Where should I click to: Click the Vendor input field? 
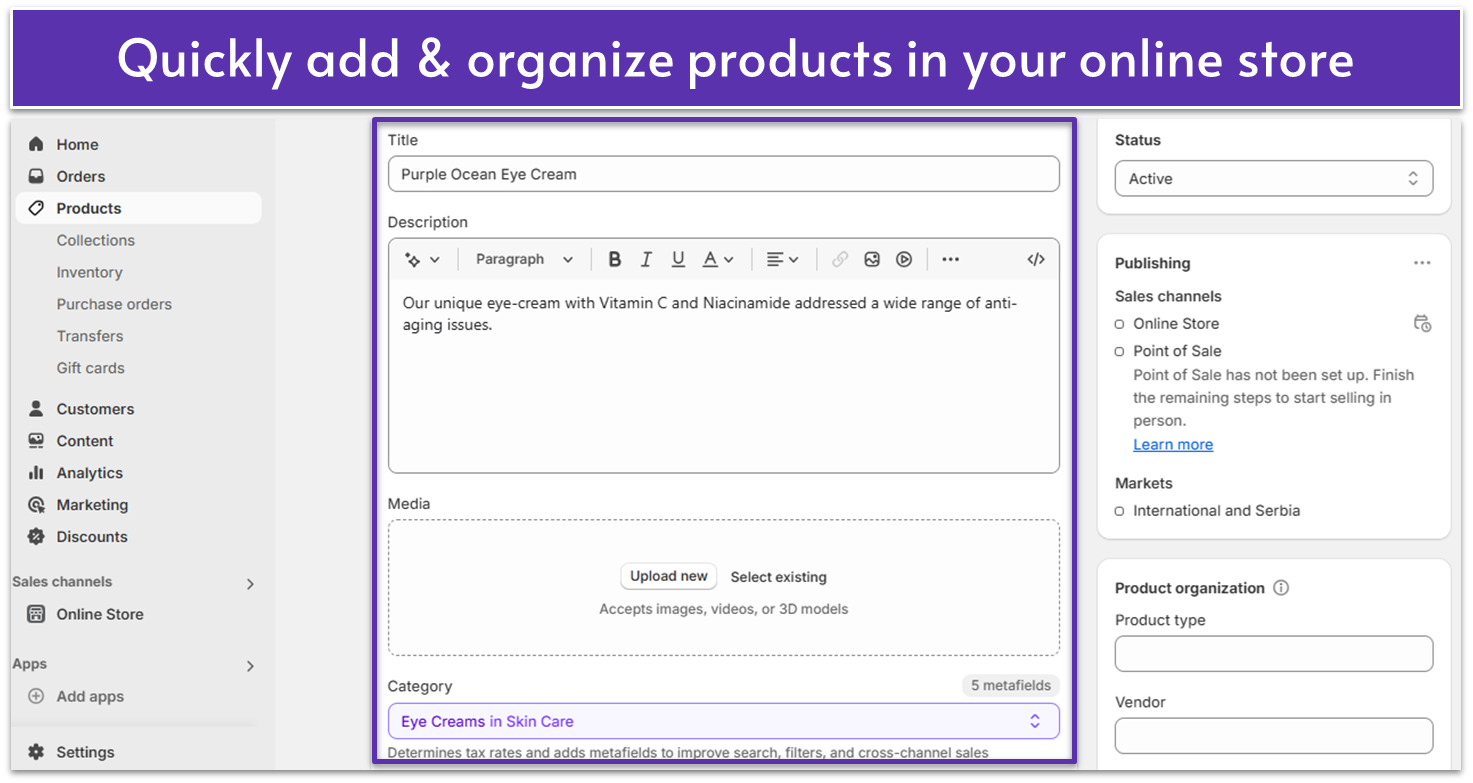1274,736
